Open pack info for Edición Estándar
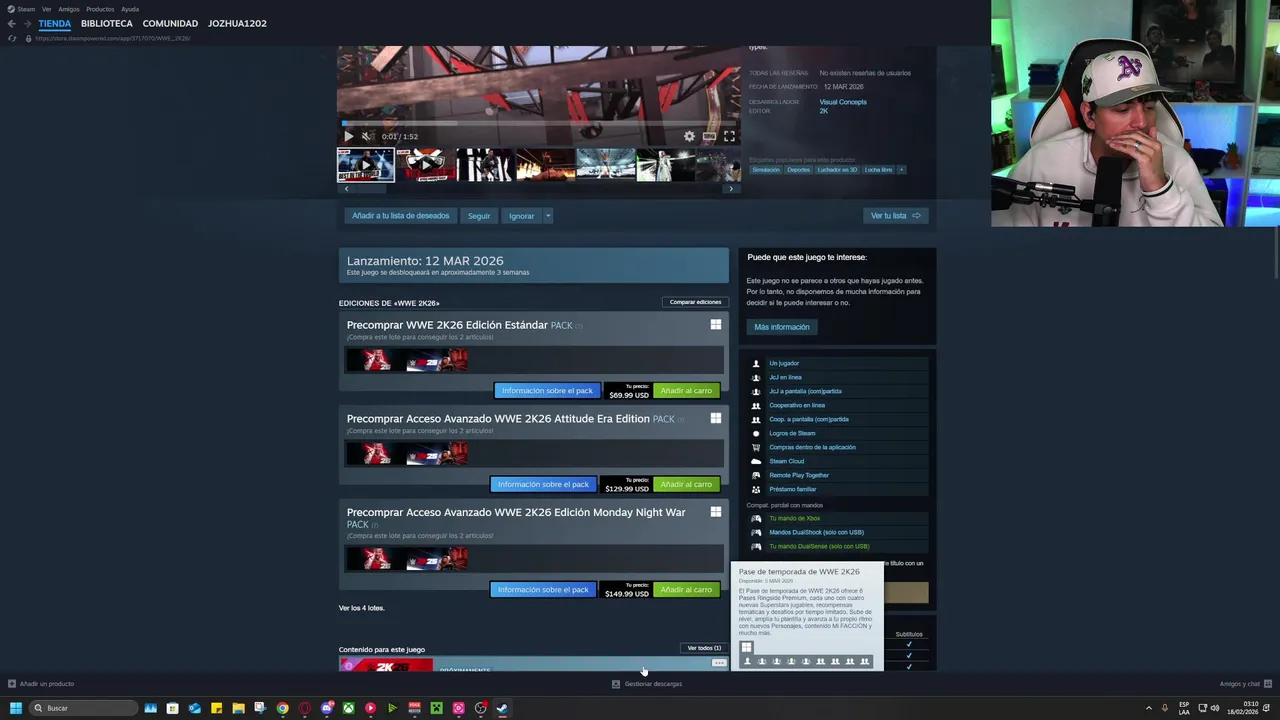This screenshot has height=720, width=1280. click(x=547, y=391)
